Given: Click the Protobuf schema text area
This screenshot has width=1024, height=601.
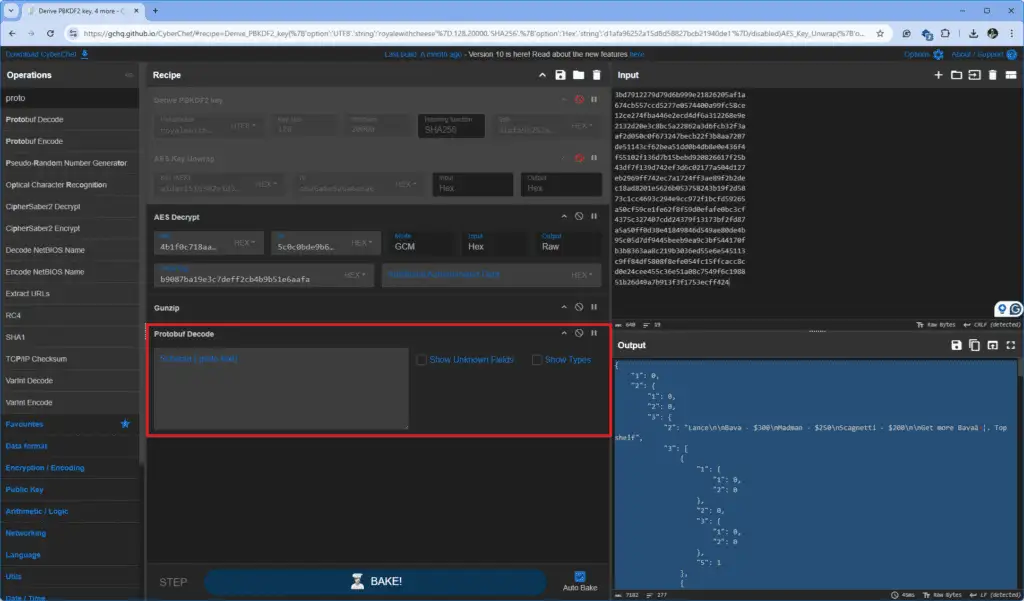Looking at the screenshot, I should point(281,389).
